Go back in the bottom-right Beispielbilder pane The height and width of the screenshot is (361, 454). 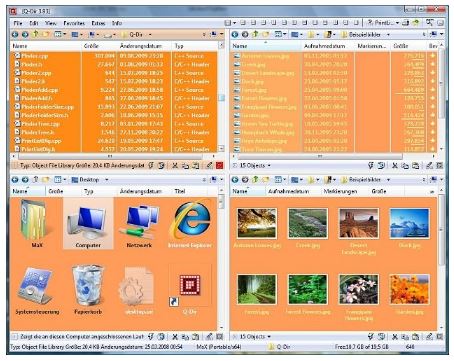pyautogui.click(x=235, y=180)
